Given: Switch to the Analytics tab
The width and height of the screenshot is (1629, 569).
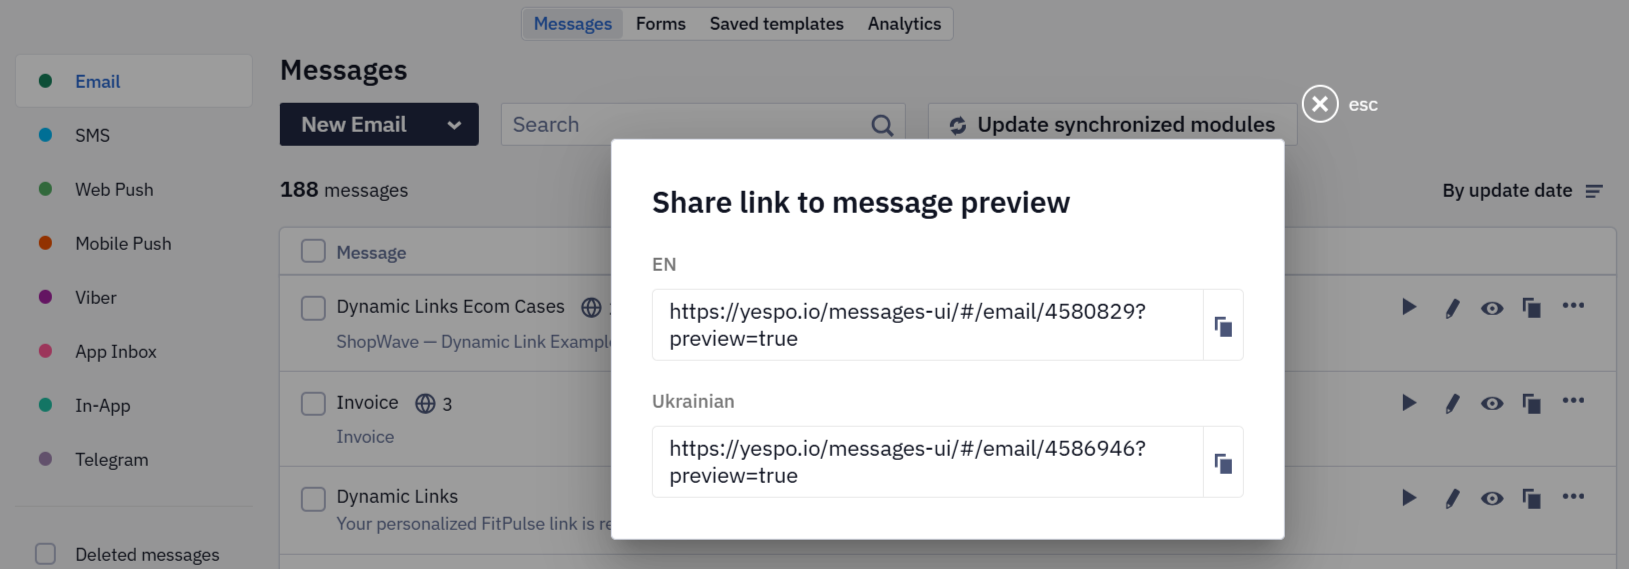Looking at the screenshot, I should click(904, 24).
